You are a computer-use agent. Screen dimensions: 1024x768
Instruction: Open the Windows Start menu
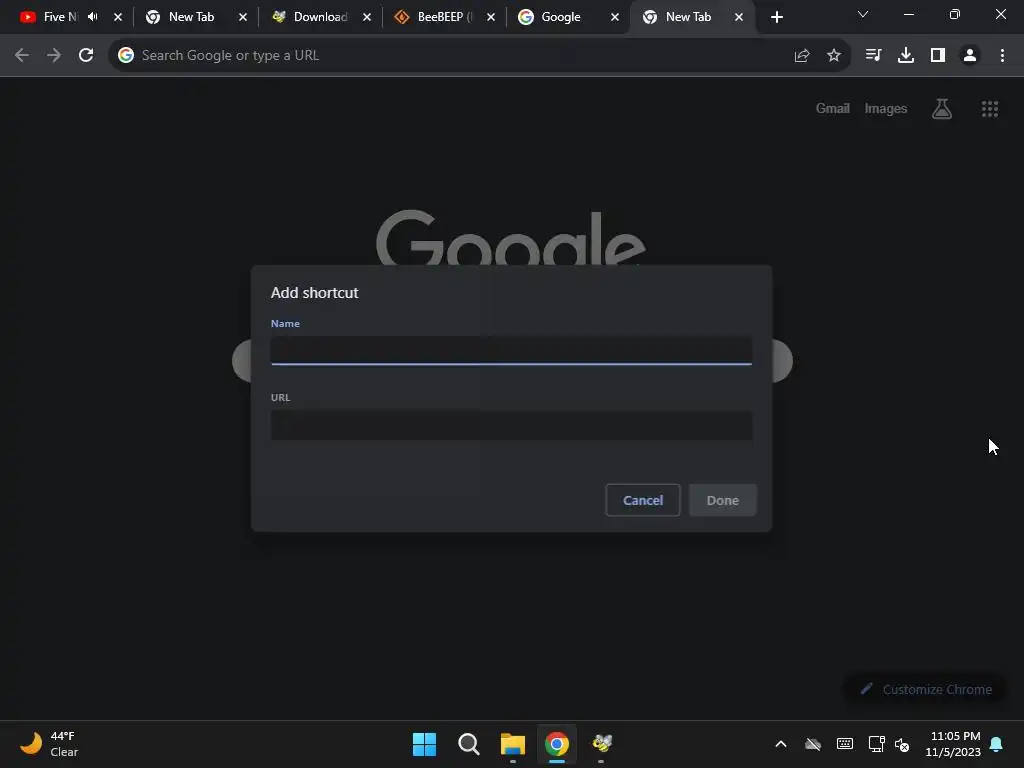click(424, 744)
